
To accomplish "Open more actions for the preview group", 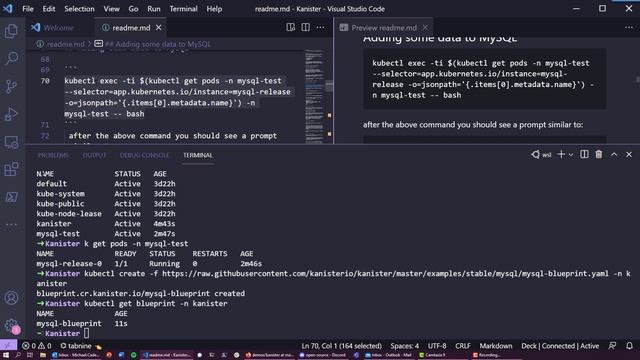I will point(629,27).
